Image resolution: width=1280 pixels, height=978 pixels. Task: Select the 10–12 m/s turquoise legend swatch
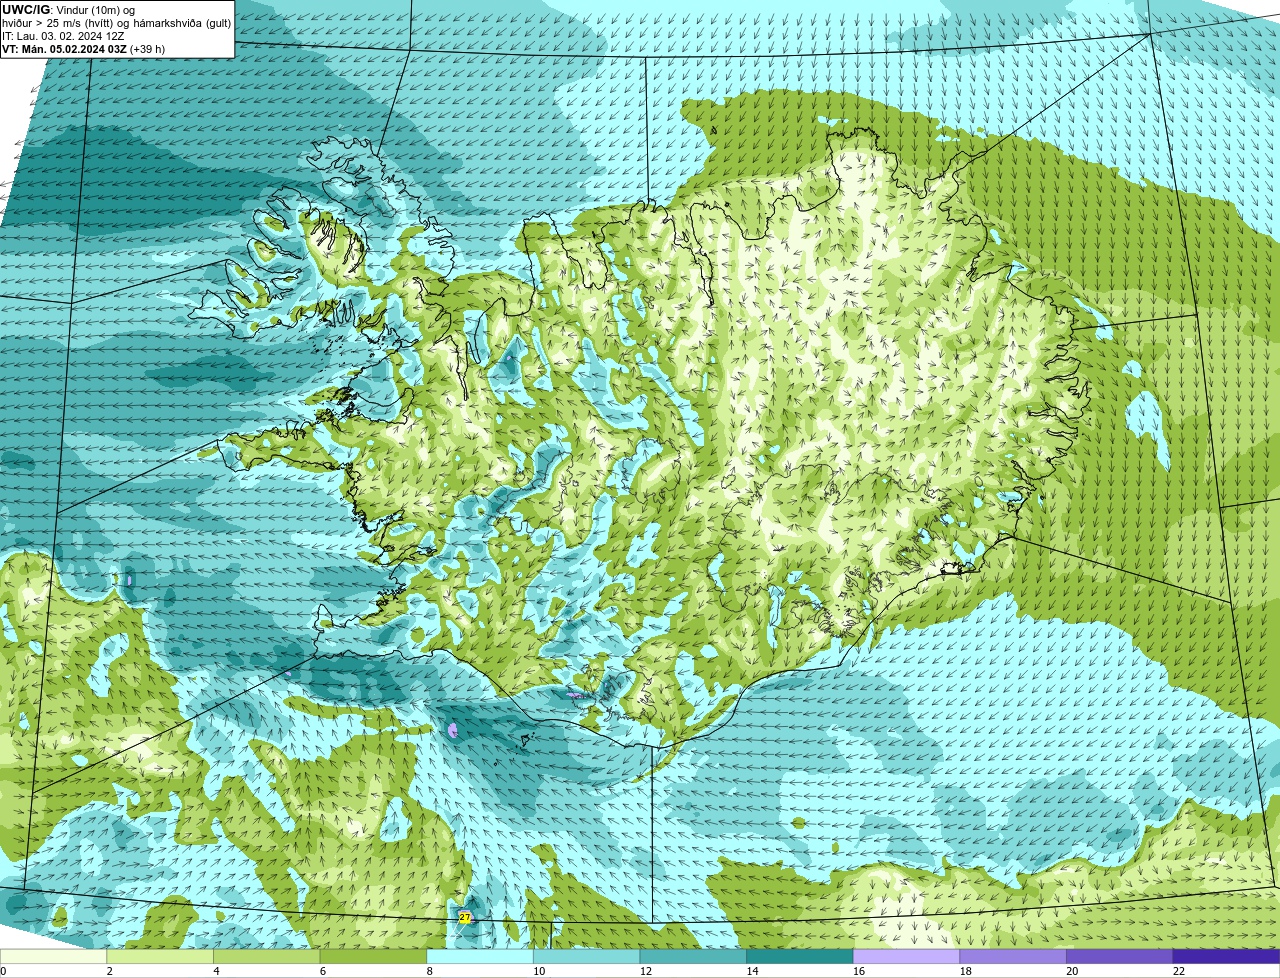click(x=586, y=957)
